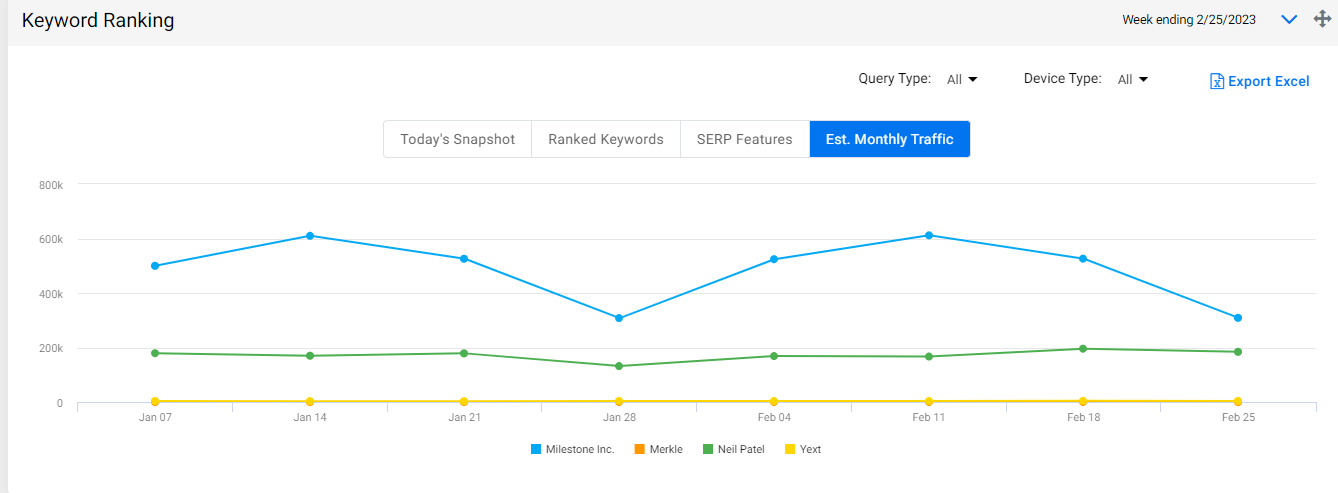Click Neil Patel green point at Jan 21
1338x493 pixels.
464,353
